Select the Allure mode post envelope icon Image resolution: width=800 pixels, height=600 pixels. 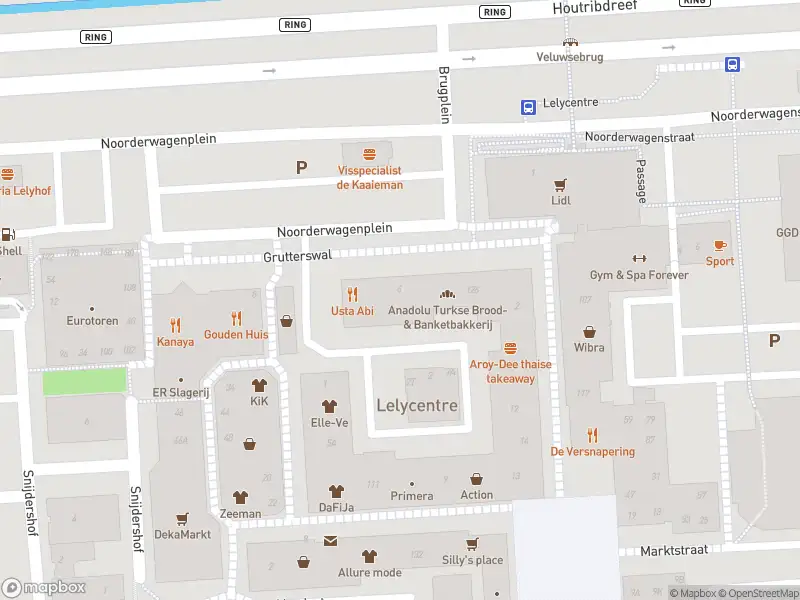point(330,541)
